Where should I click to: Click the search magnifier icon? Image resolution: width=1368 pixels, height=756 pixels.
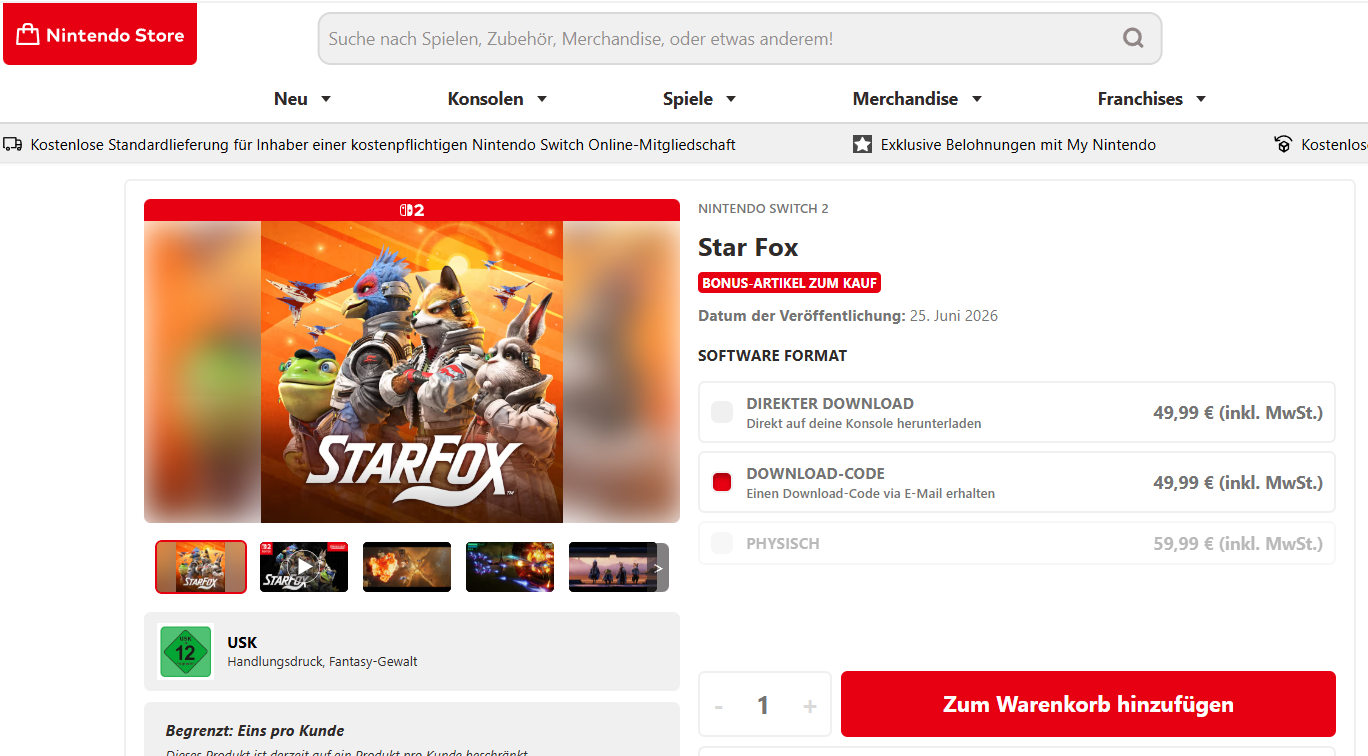1133,39
